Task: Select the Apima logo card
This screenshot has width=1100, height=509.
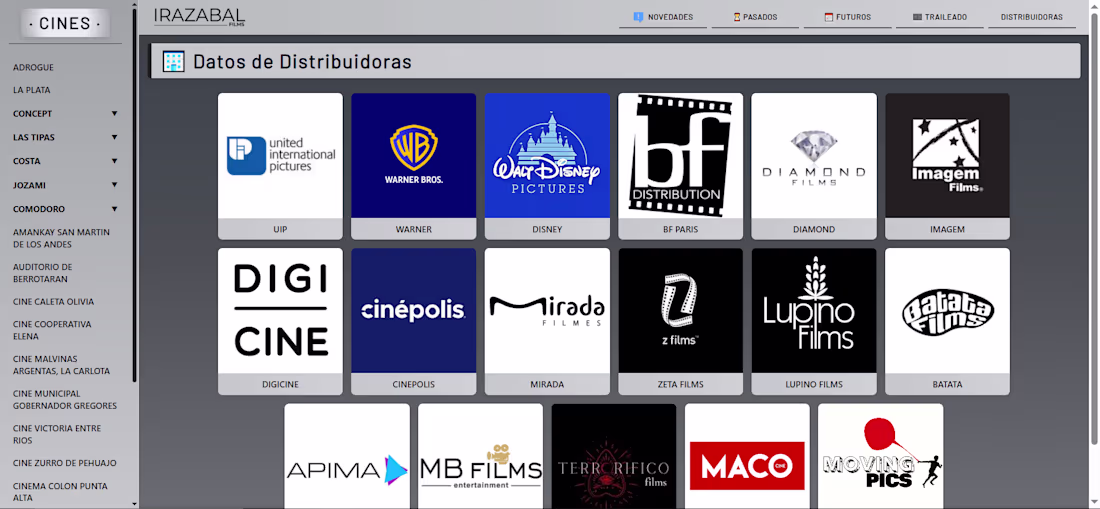Action: (x=347, y=456)
